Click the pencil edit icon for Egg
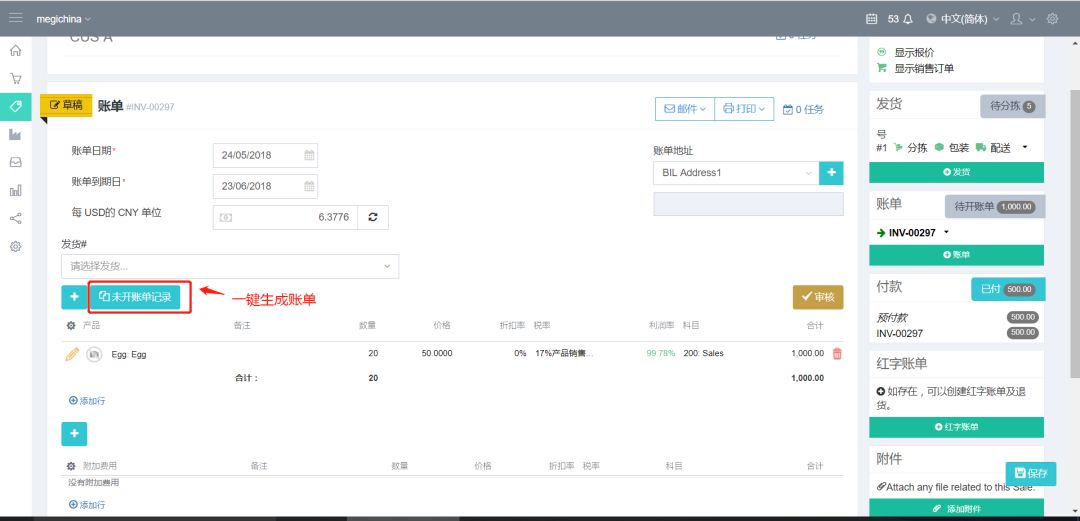The image size is (1080, 521). tap(72, 354)
